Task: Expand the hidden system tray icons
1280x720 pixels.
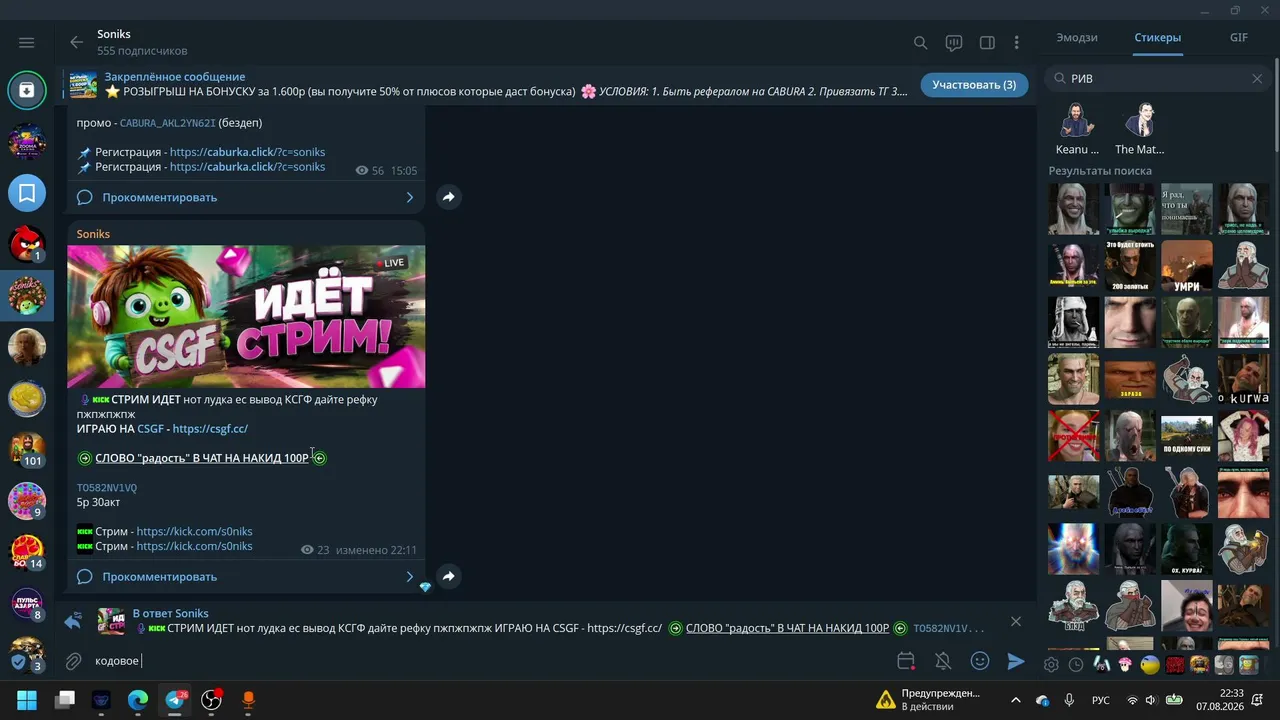Action: point(1016,700)
